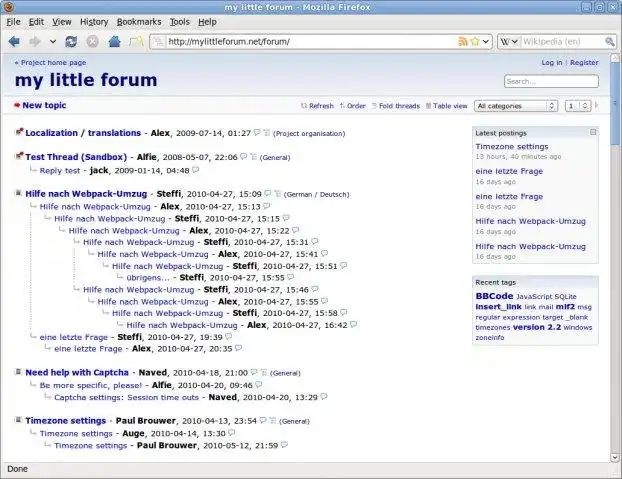
Task: Click the (Project organisation) category link
Action: (x=309, y=134)
